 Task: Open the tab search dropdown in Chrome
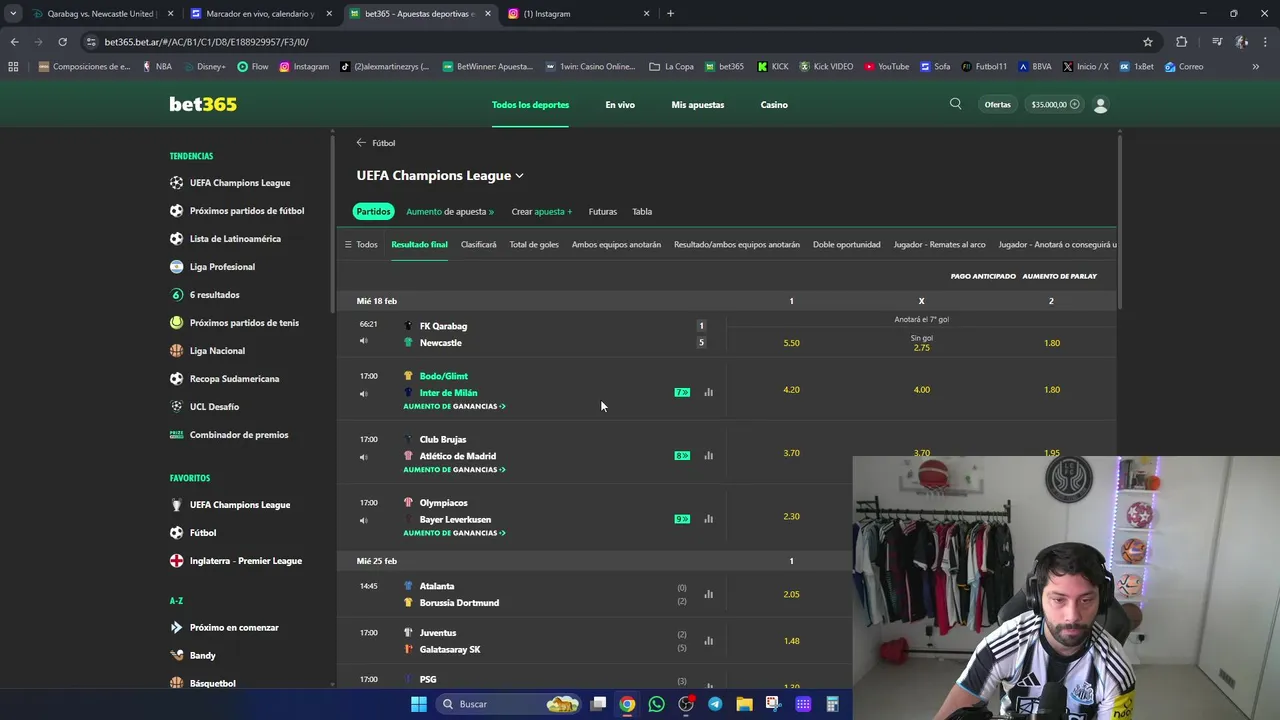coord(13,14)
